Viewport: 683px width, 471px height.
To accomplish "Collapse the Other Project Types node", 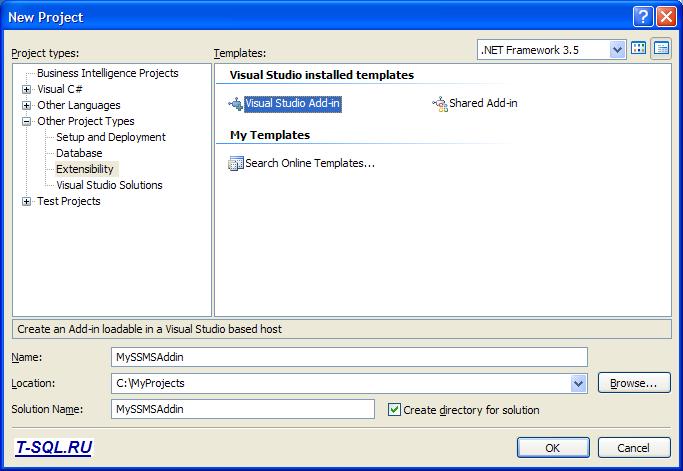I will click(27, 122).
